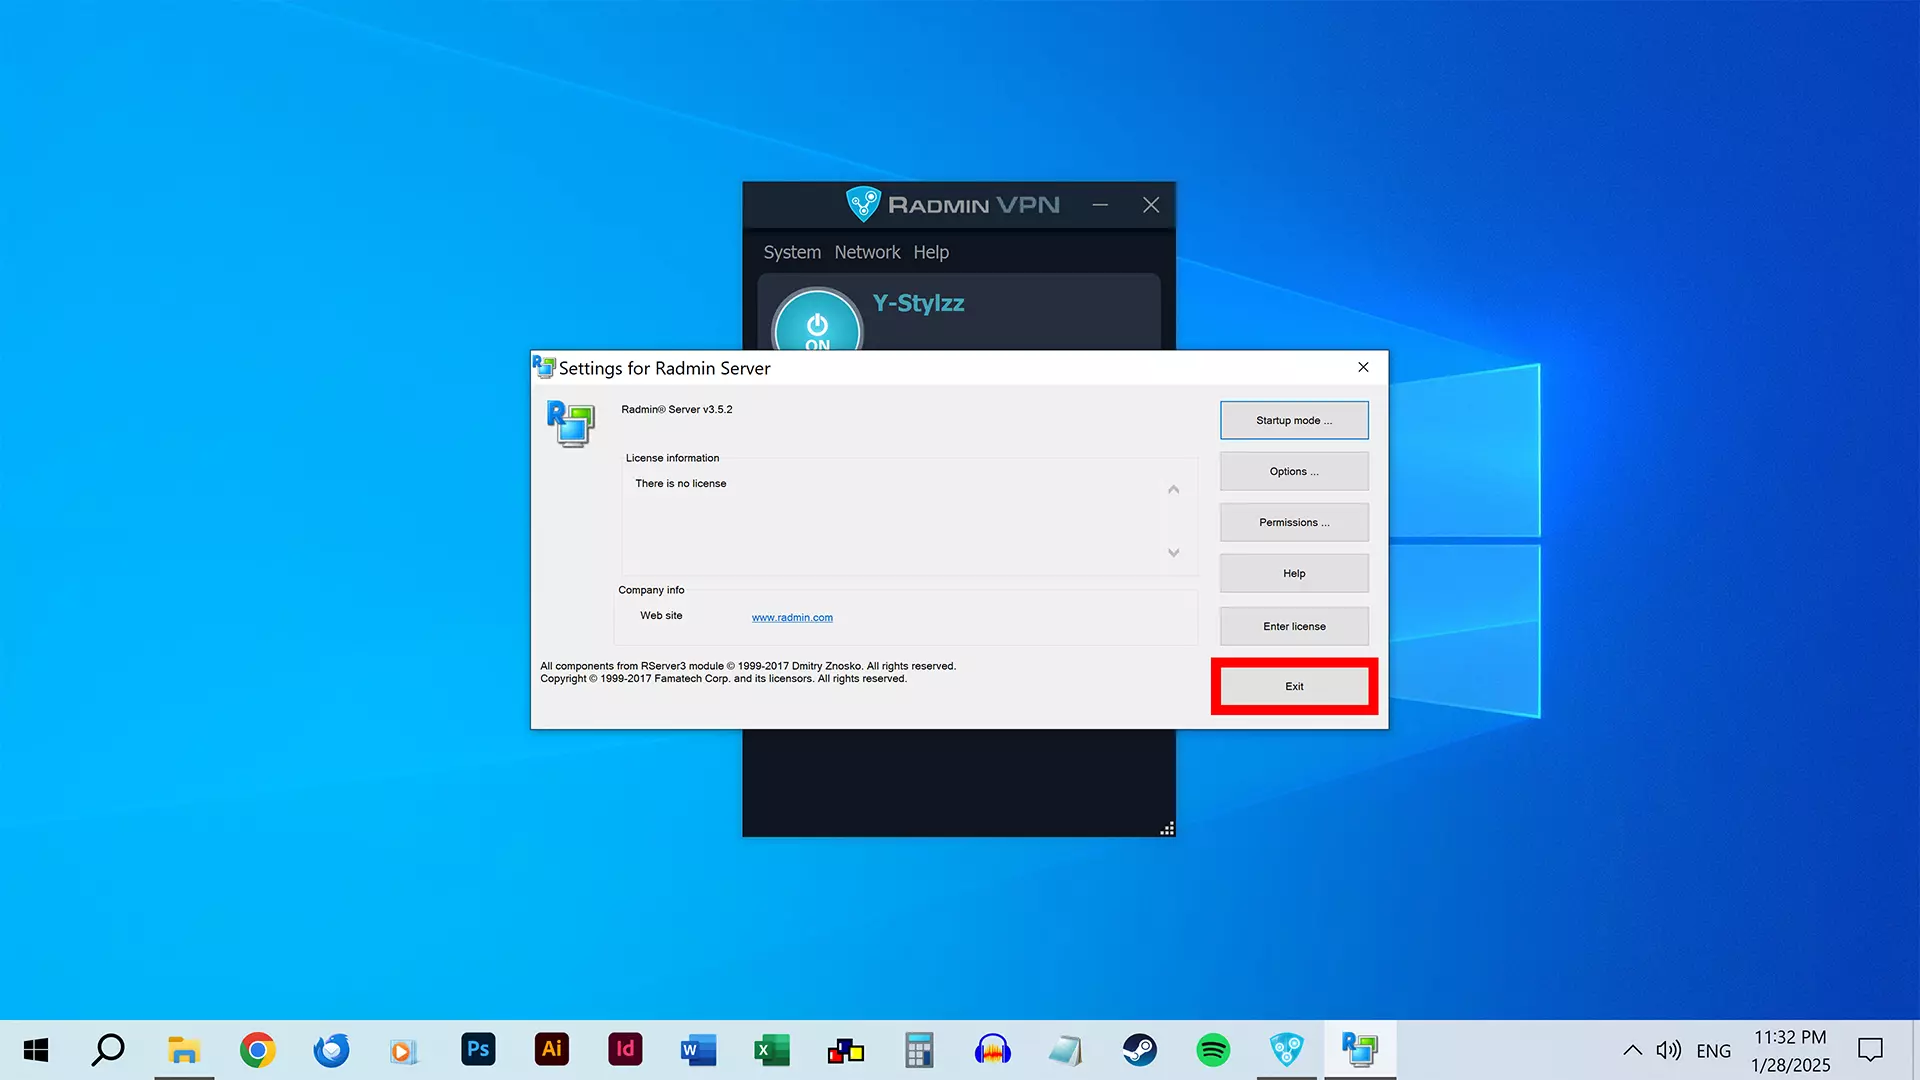Screen dimensions: 1920x1080
Task: Open the www.radmin.com website link
Action: [792, 617]
